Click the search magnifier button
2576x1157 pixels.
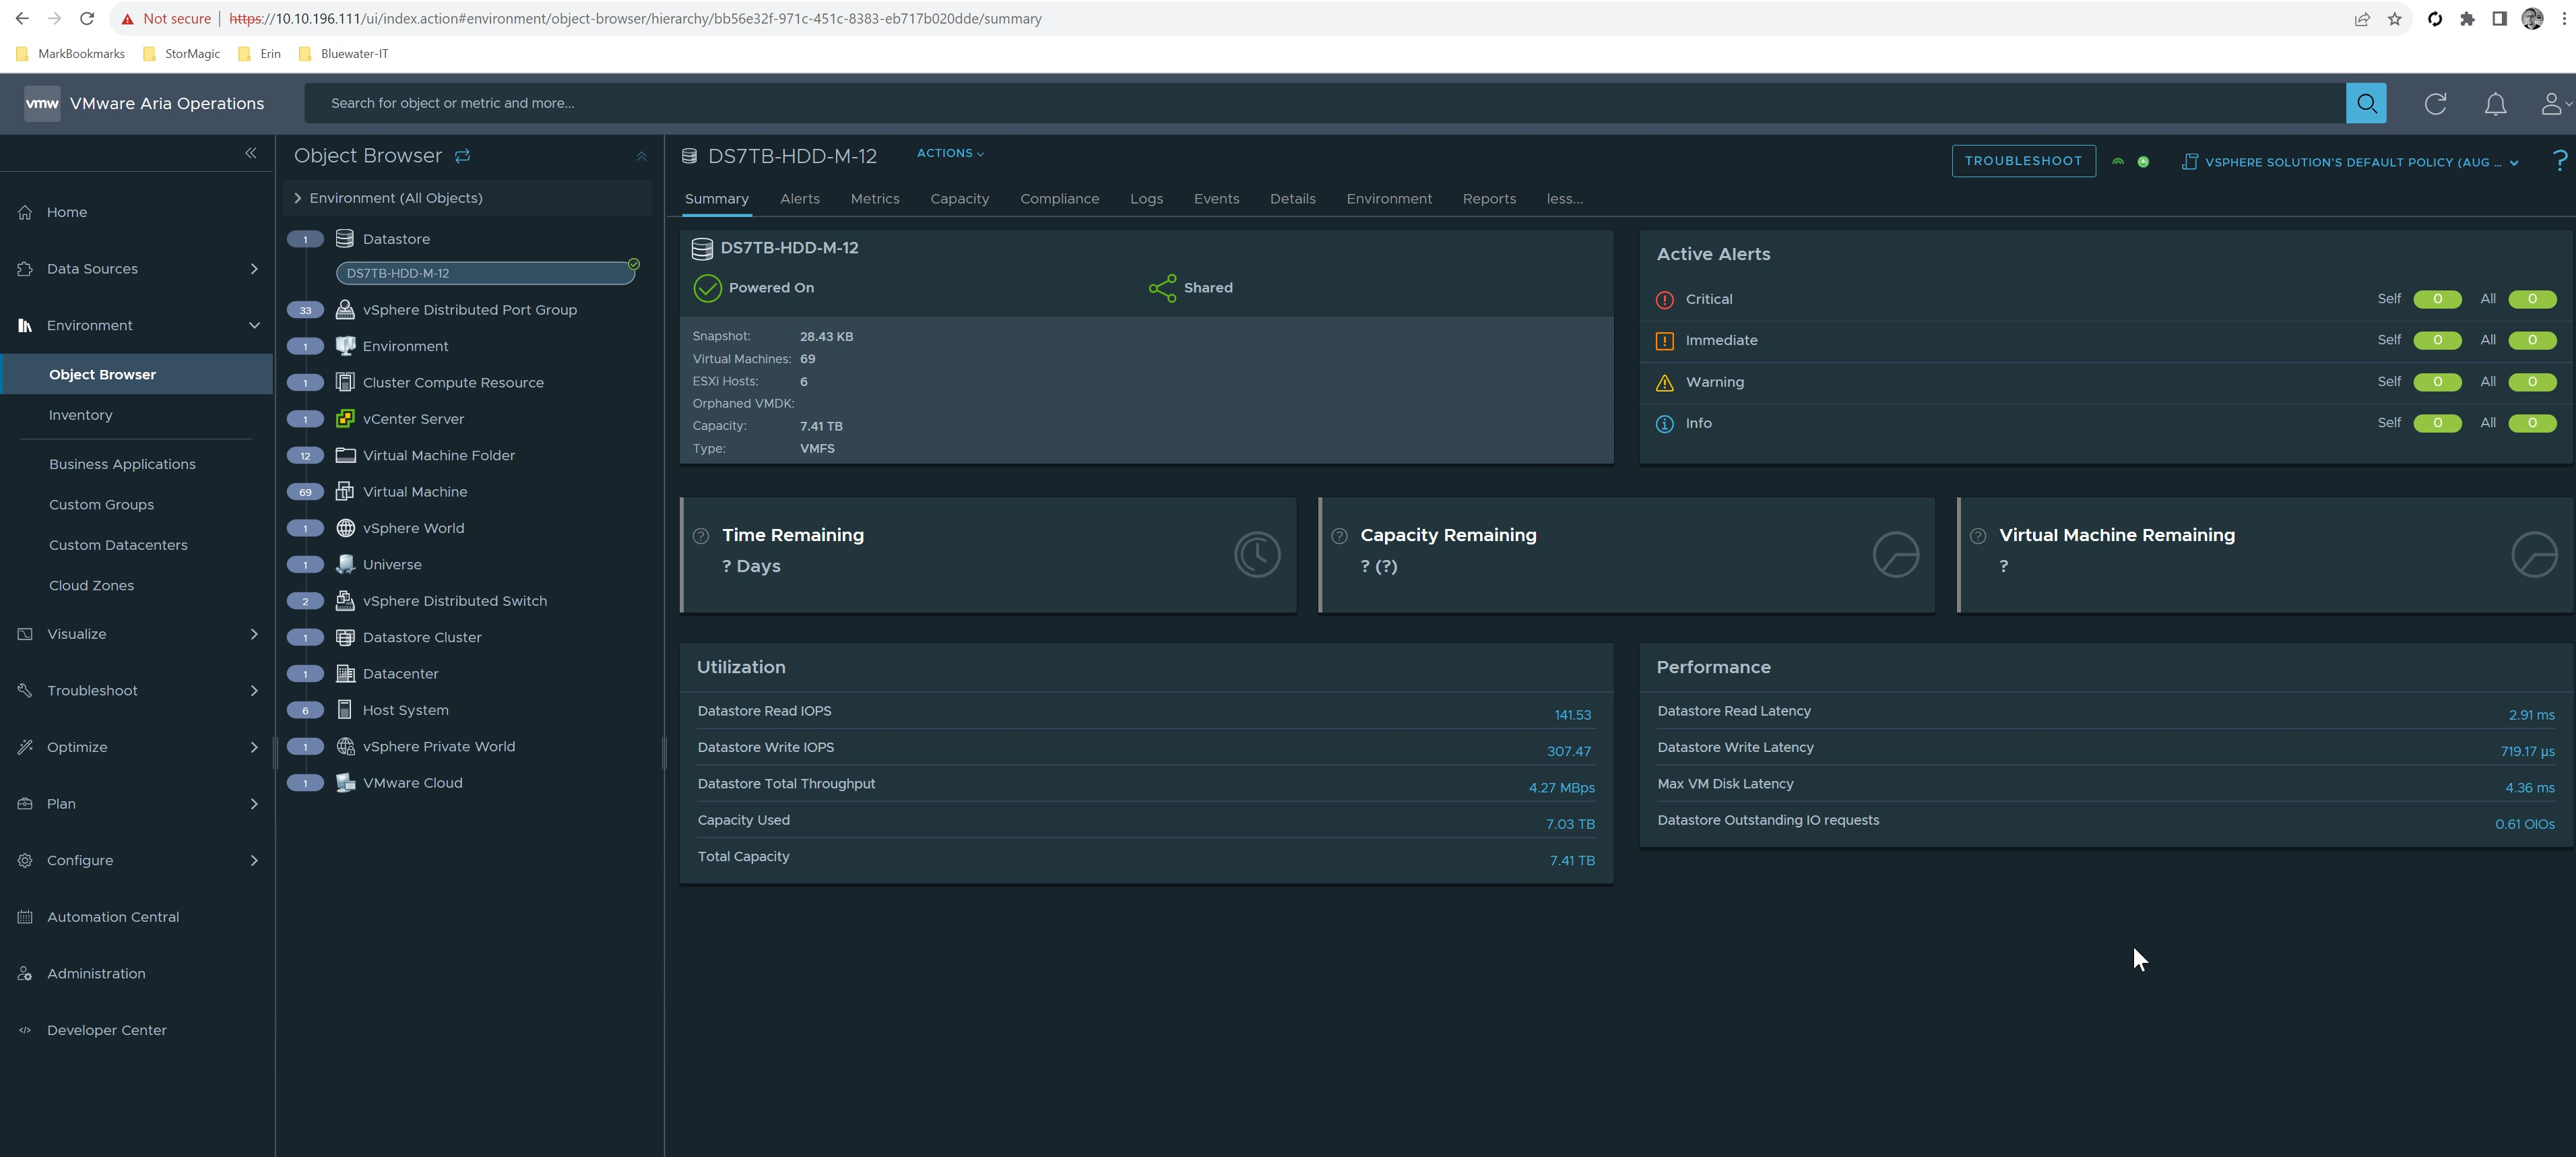click(x=2365, y=103)
